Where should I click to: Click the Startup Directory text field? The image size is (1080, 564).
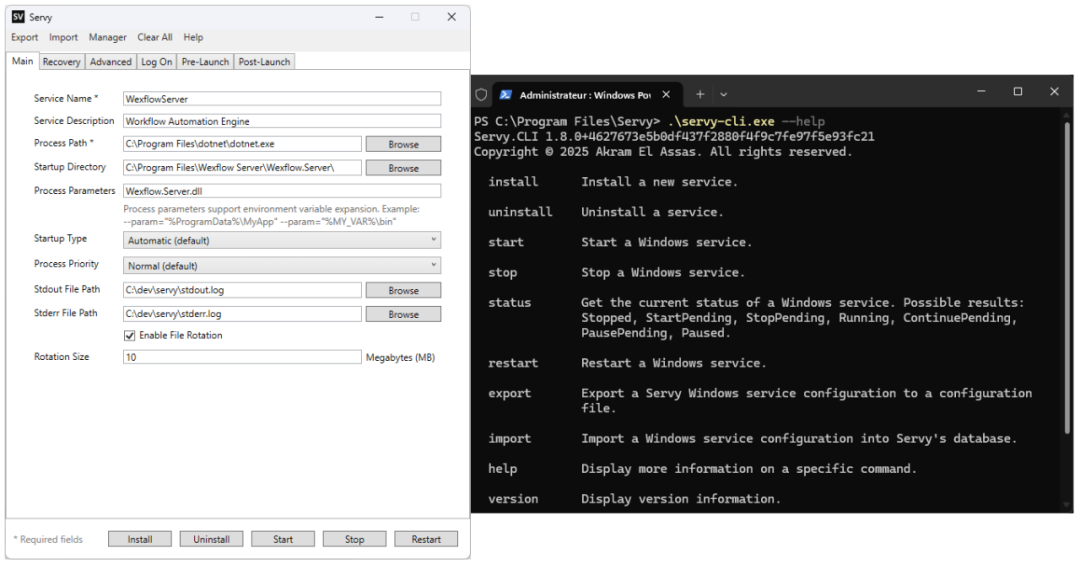coord(242,167)
